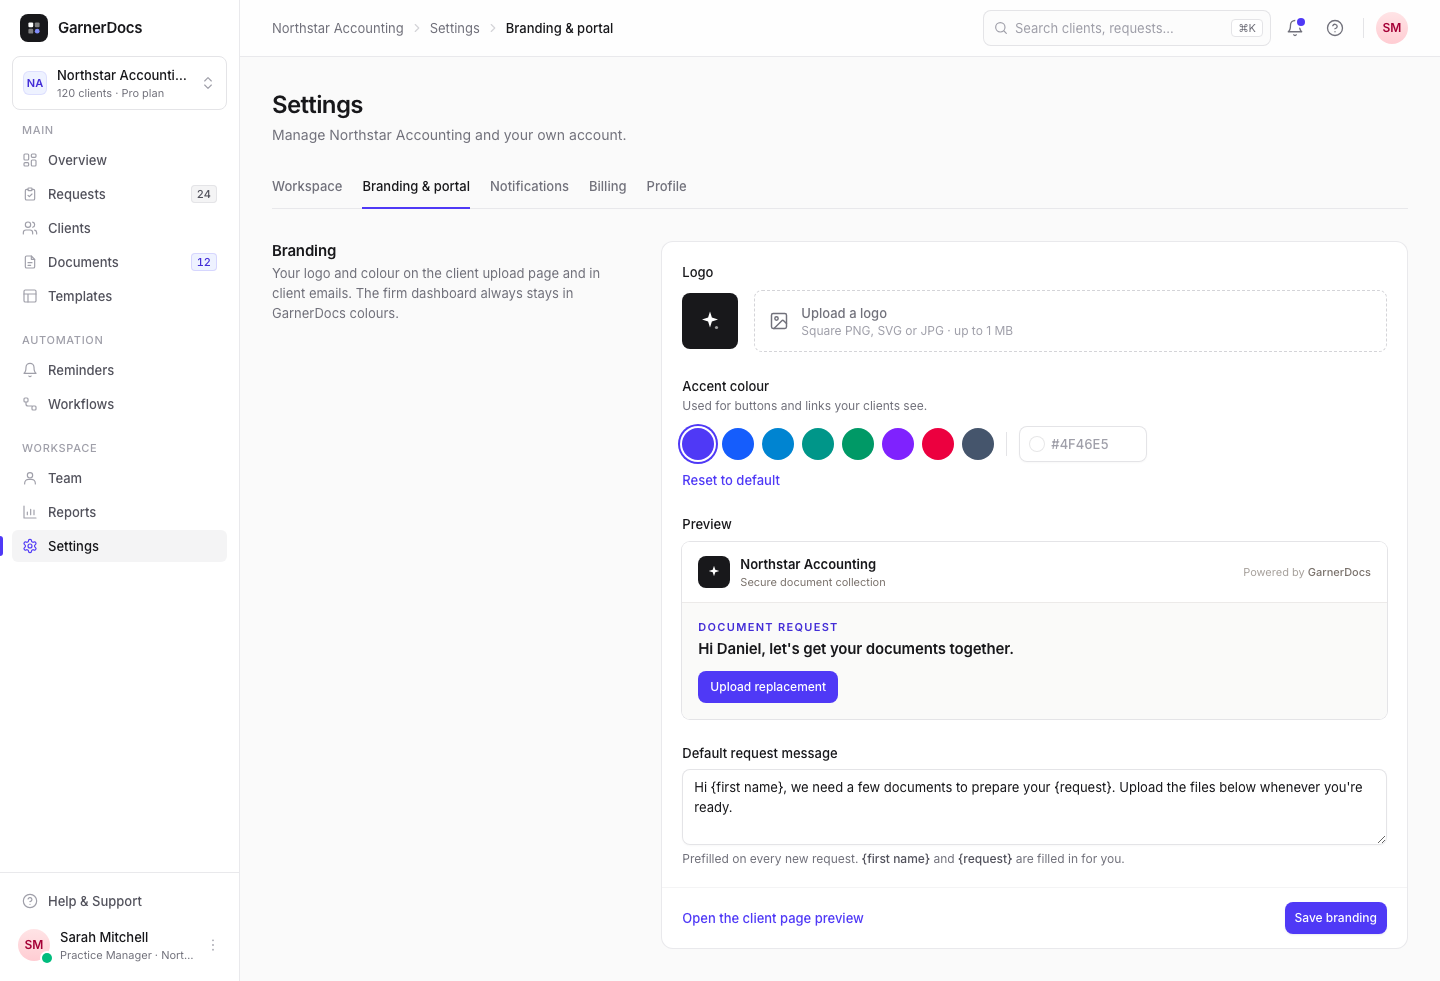This screenshot has width=1440, height=981.
Task: Open Templates via its layout icon
Action: (30, 296)
